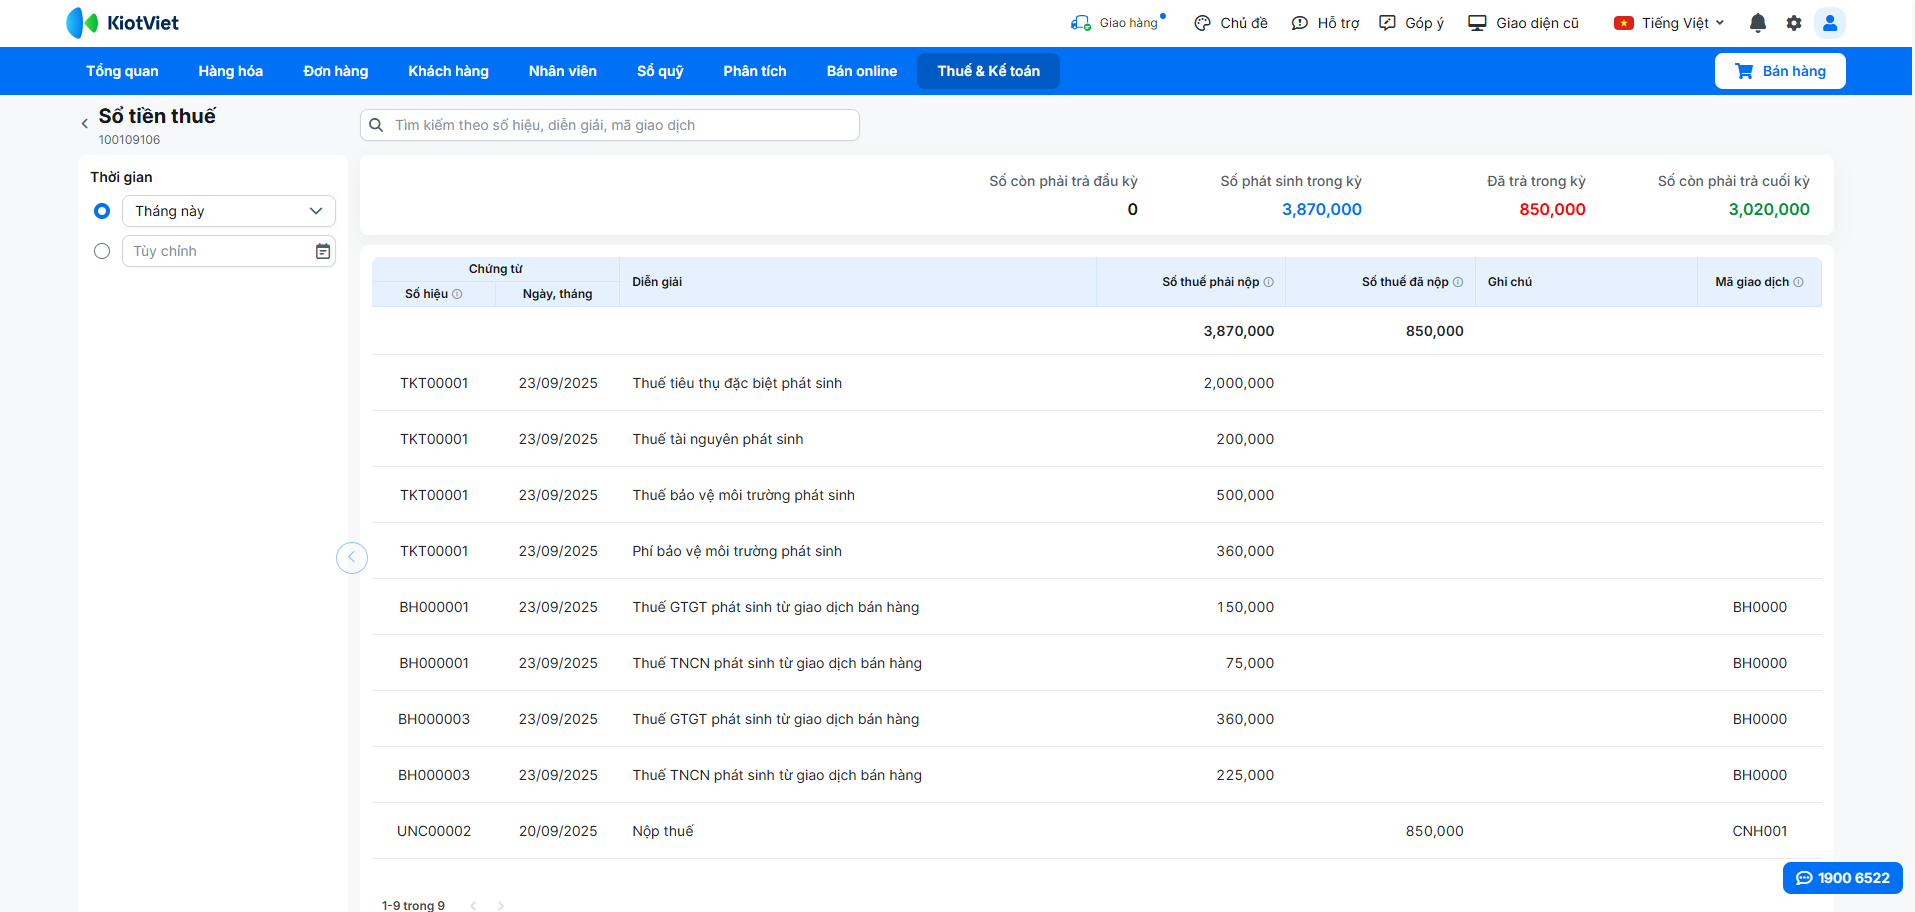Image resolution: width=1915 pixels, height=912 pixels.
Task: Open the Đơn hàng menu
Action: pos(336,71)
